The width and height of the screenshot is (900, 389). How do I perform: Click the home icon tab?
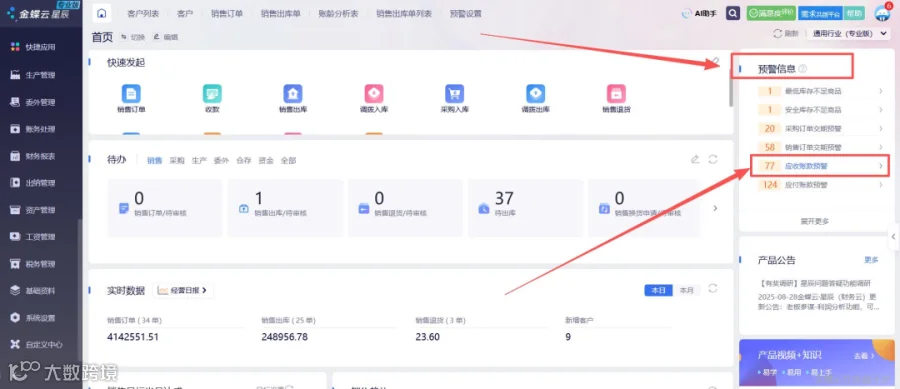pyautogui.click(x=102, y=13)
